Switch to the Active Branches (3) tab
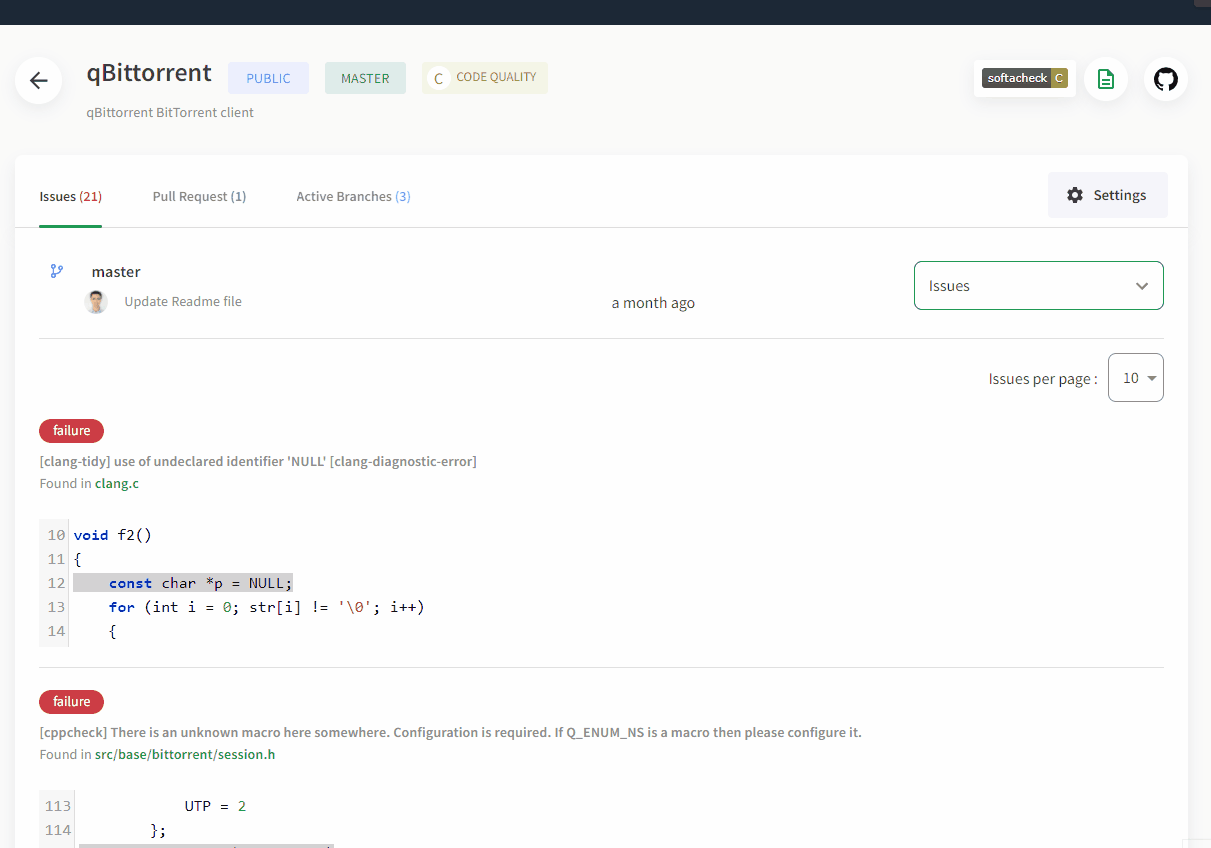 click(353, 196)
